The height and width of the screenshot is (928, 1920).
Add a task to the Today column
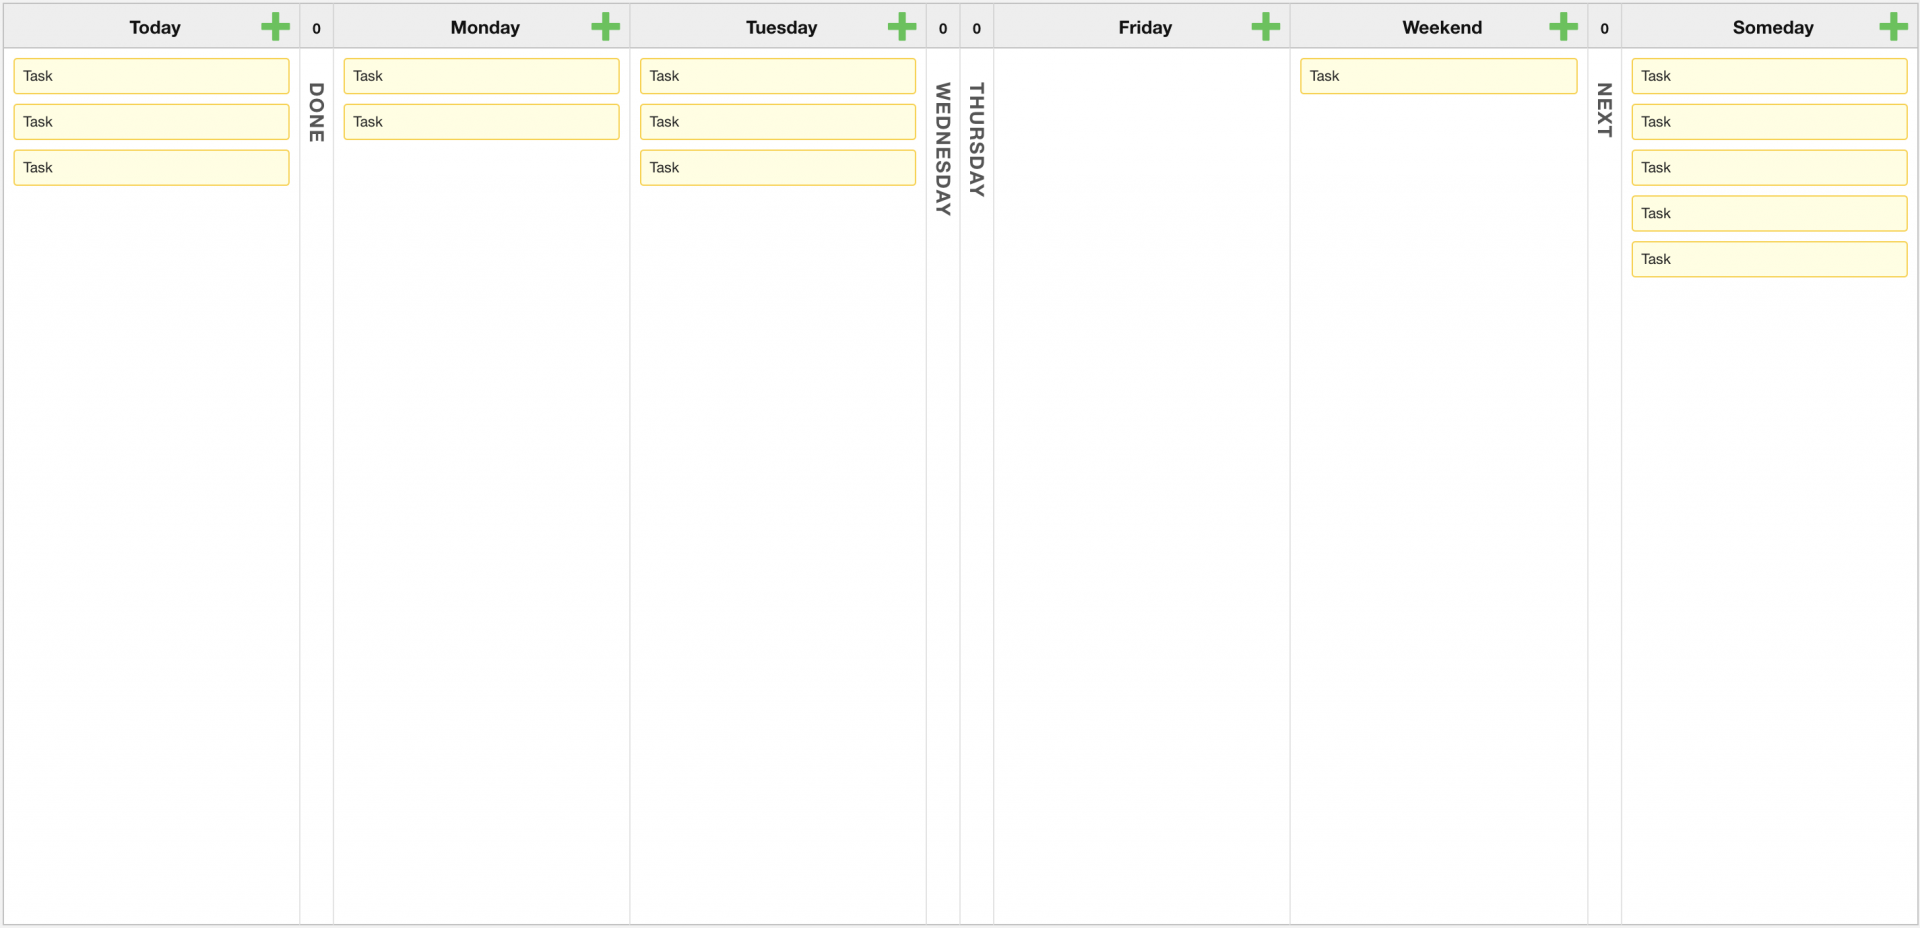(275, 27)
